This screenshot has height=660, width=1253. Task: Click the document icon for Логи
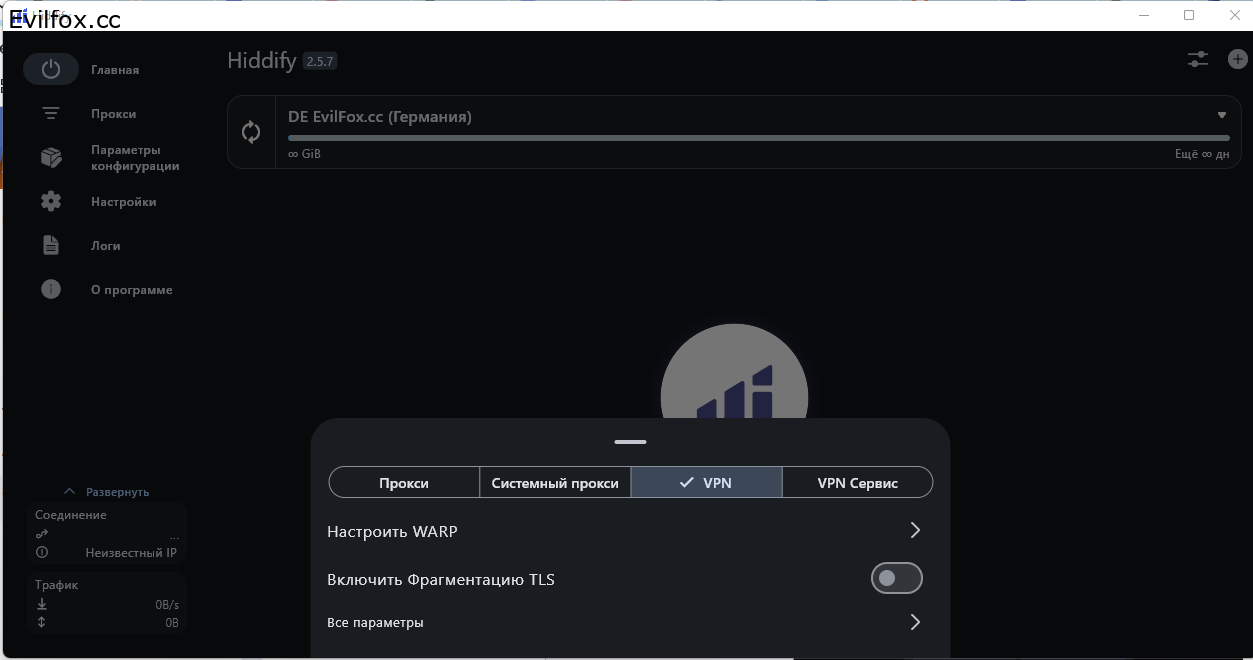click(x=51, y=246)
